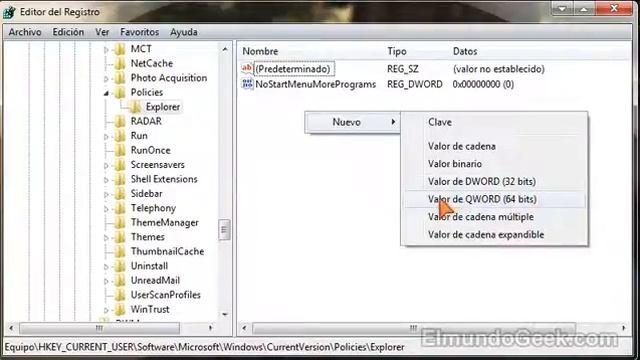Screen dimensions: 640x360
Task: Expand the Run key
Action: click(x=106, y=136)
